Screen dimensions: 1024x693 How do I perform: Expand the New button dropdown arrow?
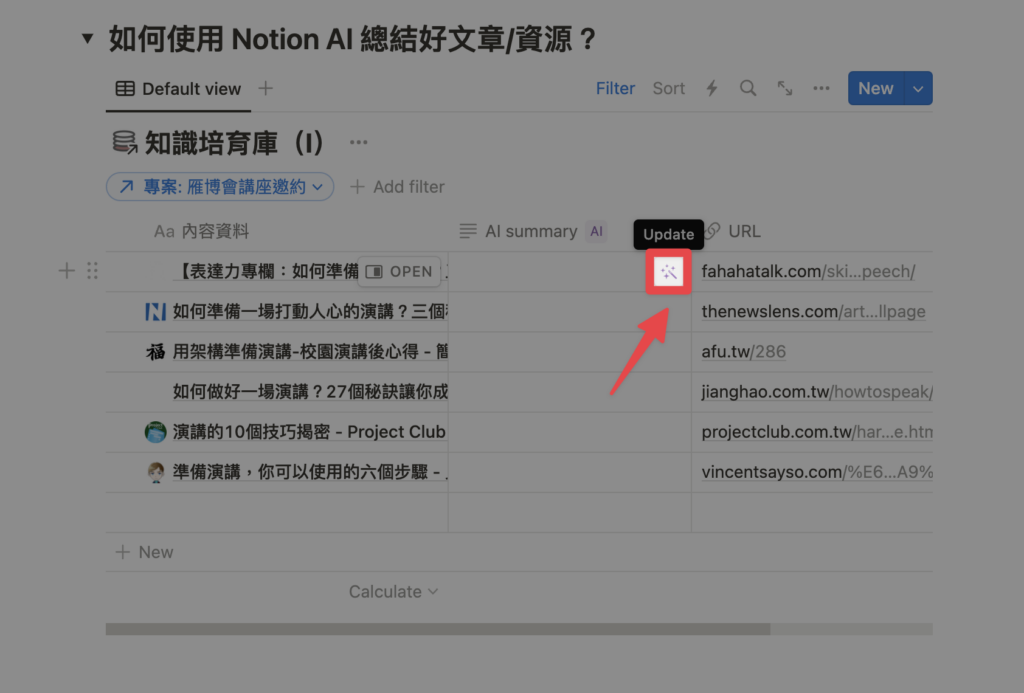[x=918, y=88]
